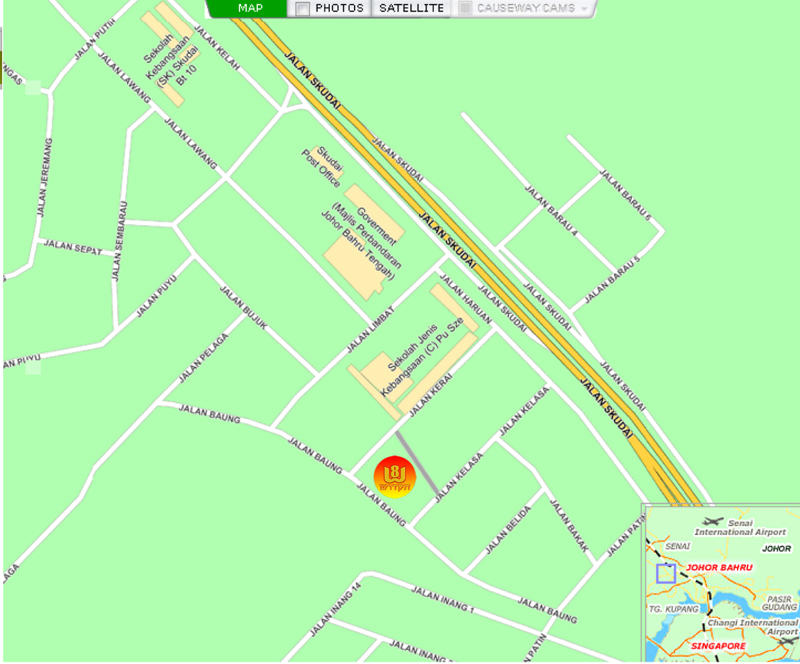This screenshot has height=664, width=800.
Task: Click SINGAPORE label in the minimap
Action: pos(718,646)
